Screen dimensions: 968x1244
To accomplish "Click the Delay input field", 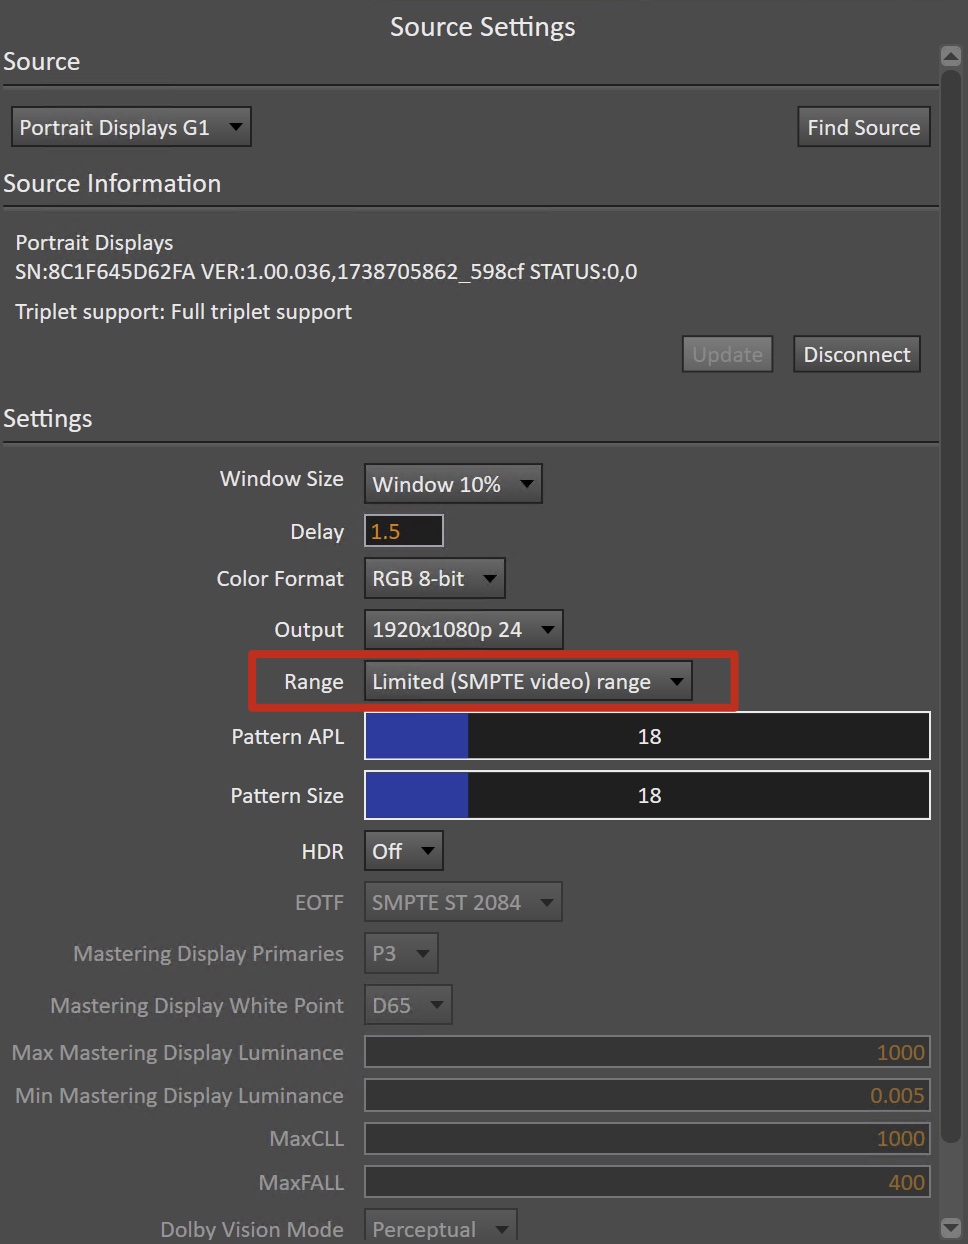I will click(403, 531).
